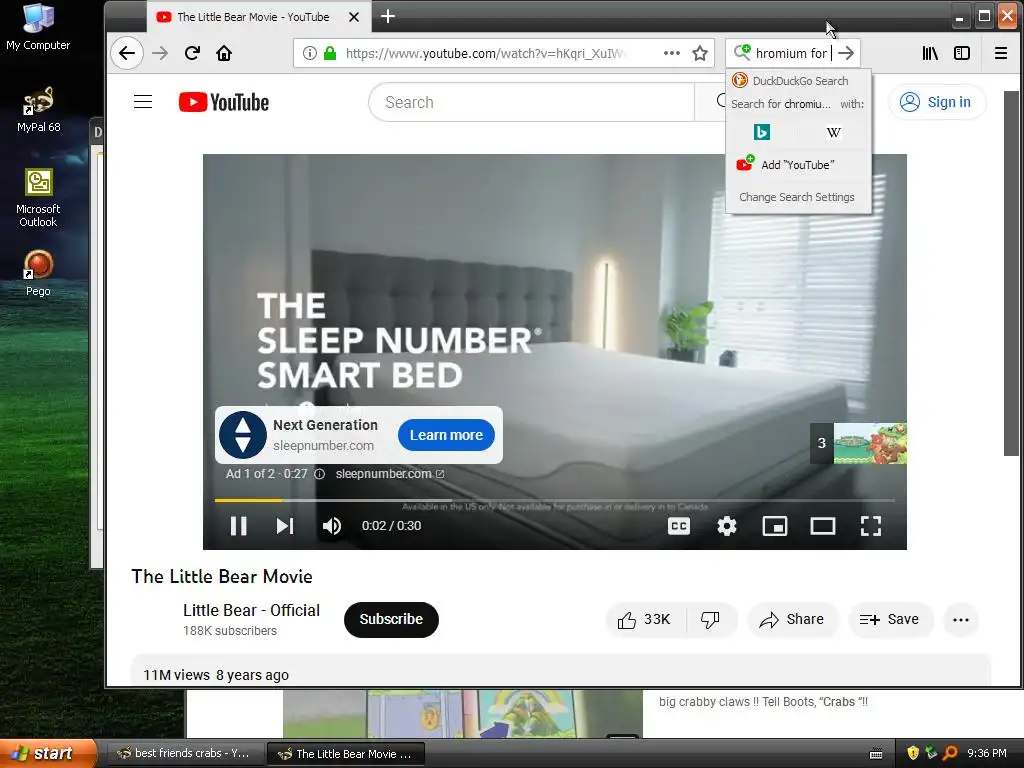Search with the Wikipedia one-click engine icon
This screenshot has width=1024, height=768.
(x=833, y=132)
